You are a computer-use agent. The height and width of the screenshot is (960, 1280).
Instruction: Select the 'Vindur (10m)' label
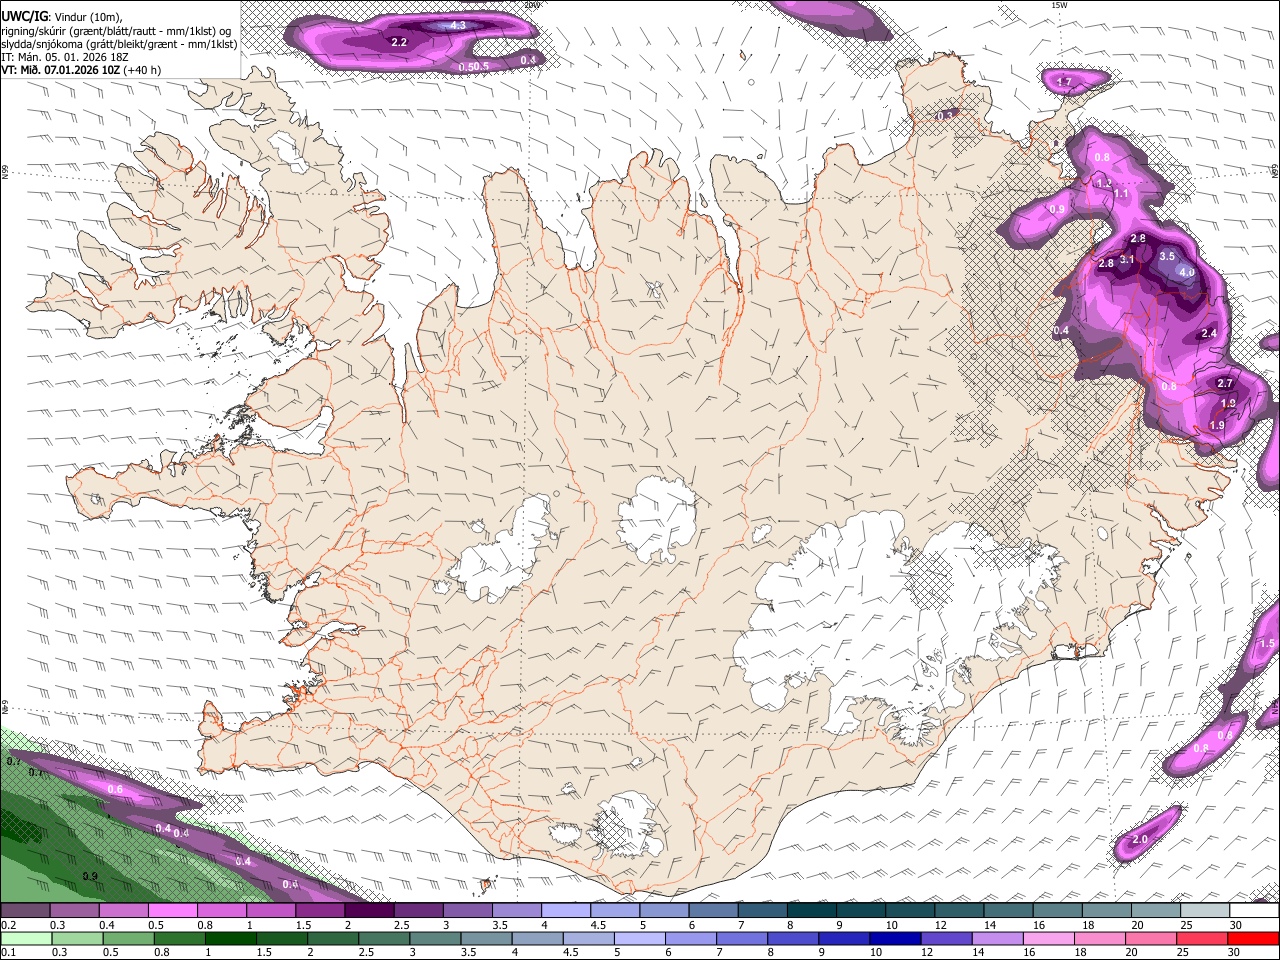88,16
